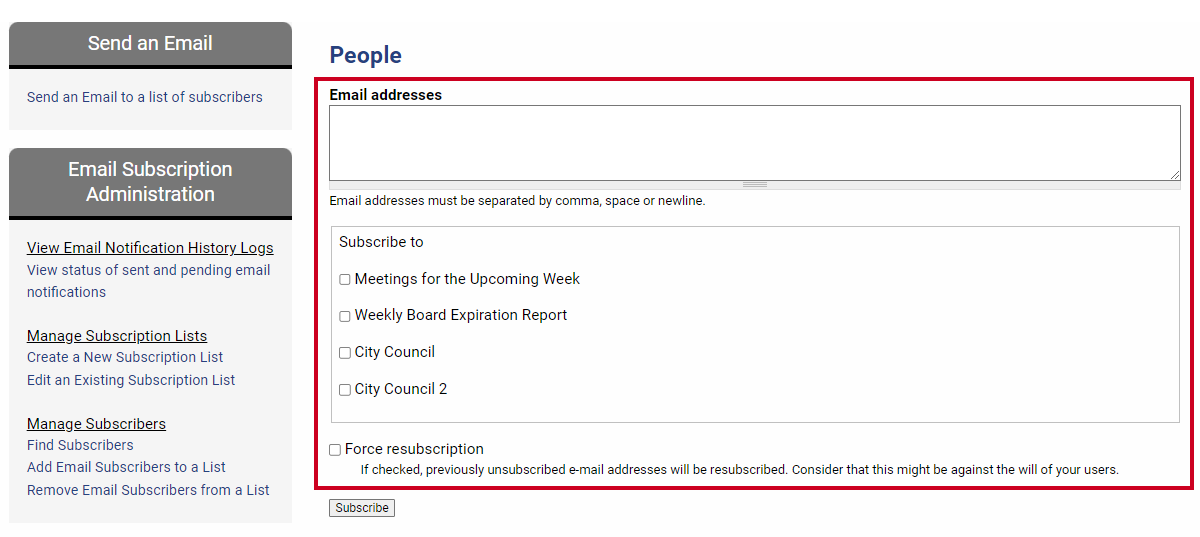Enable Force resubscription checkbox
This screenshot has width=1200, height=537.
tap(335, 450)
